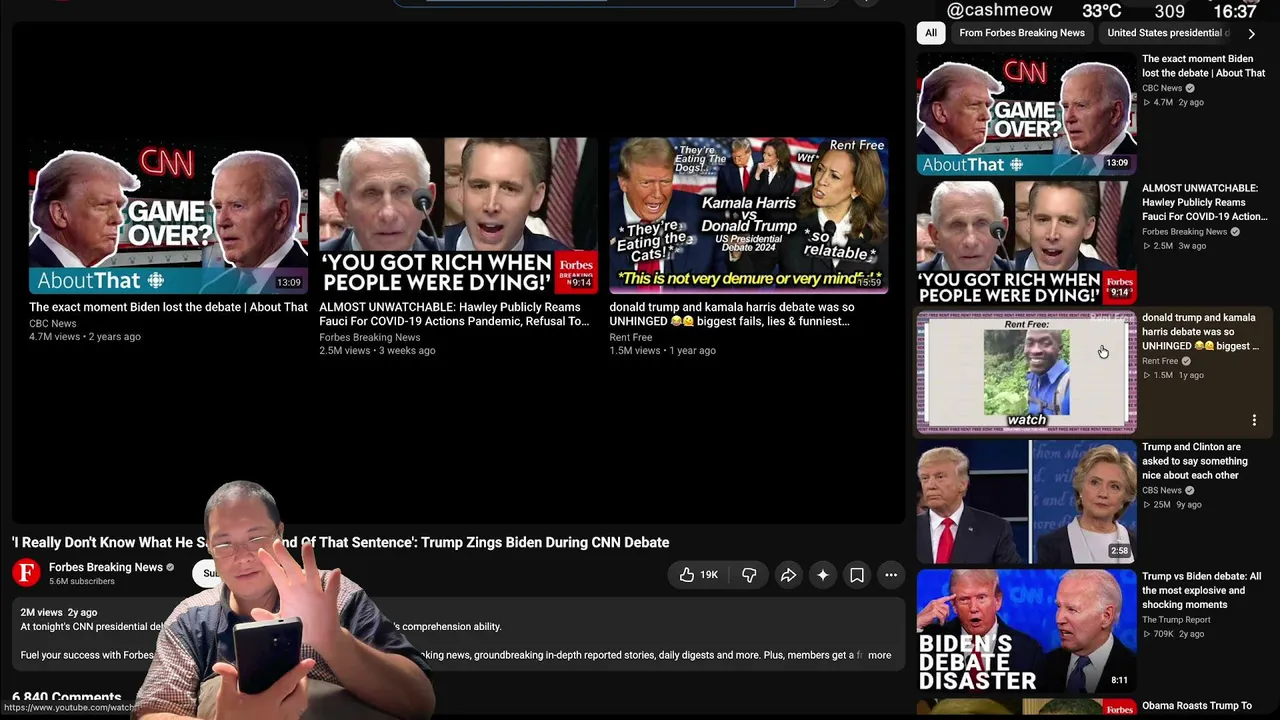Open the three-dot more actions under the video
1280x720 pixels.
coord(891,575)
